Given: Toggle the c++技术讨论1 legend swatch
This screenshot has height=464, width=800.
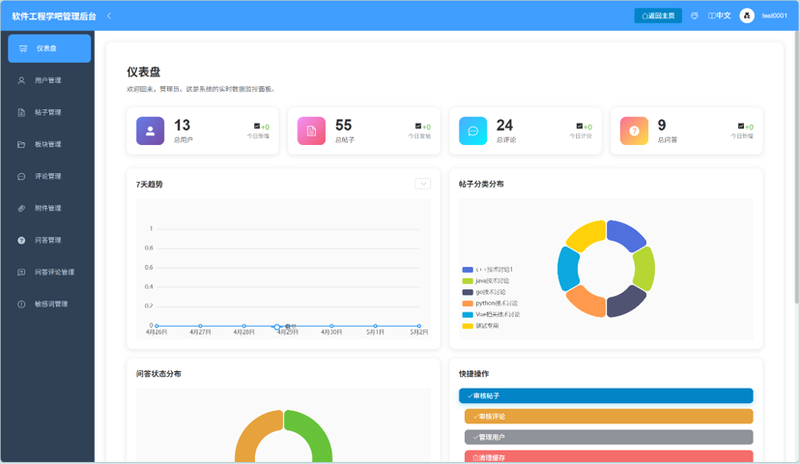Looking at the screenshot, I should click(x=467, y=270).
